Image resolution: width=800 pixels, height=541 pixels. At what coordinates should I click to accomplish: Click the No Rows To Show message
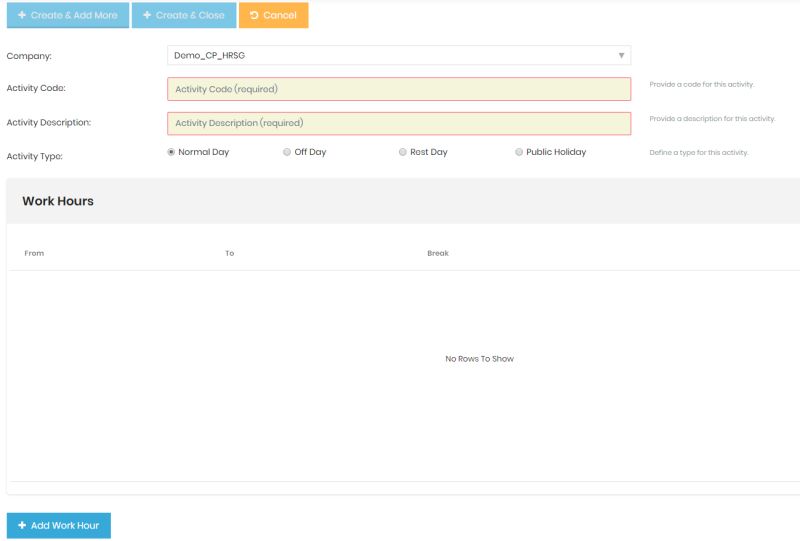point(479,359)
